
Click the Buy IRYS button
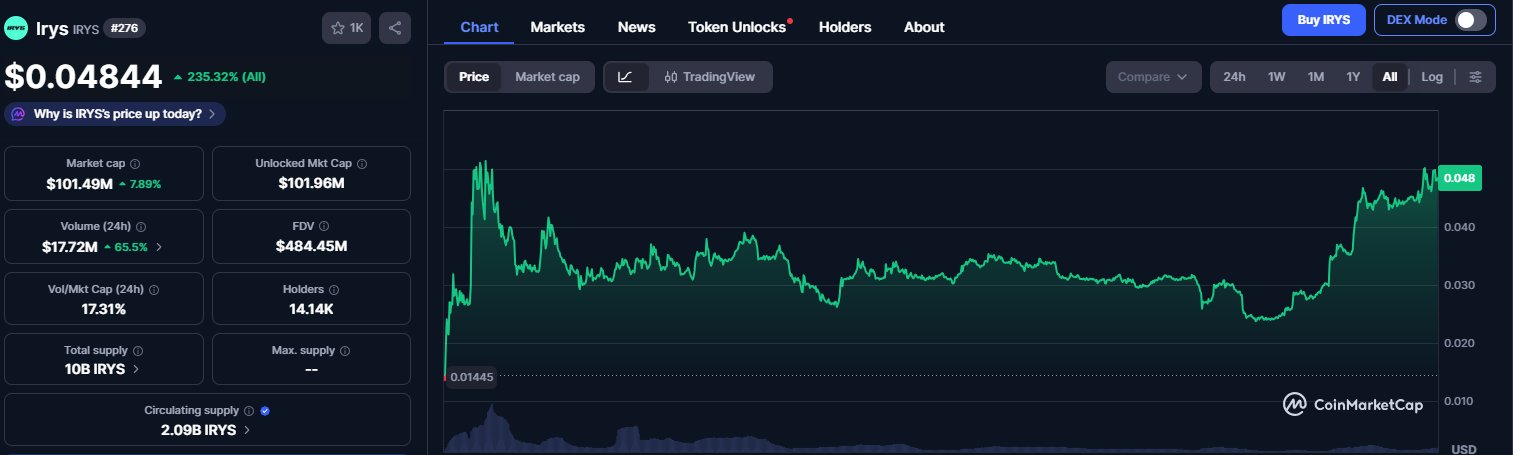(1323, 20)
